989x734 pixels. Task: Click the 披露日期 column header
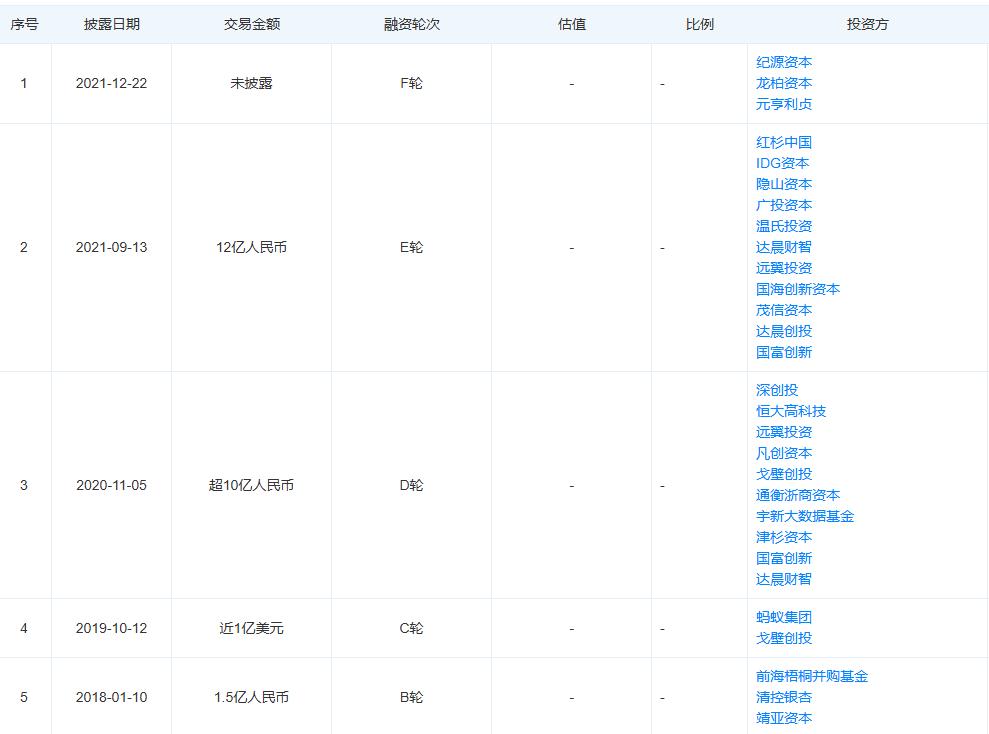tap(112, 25)
